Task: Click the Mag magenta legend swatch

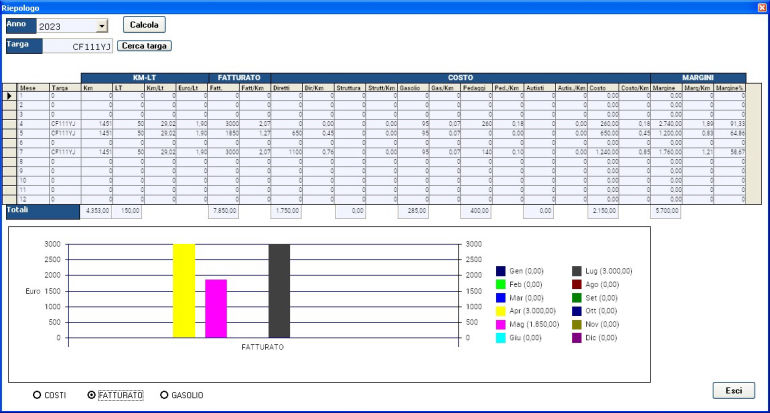Action: [500, 324]
